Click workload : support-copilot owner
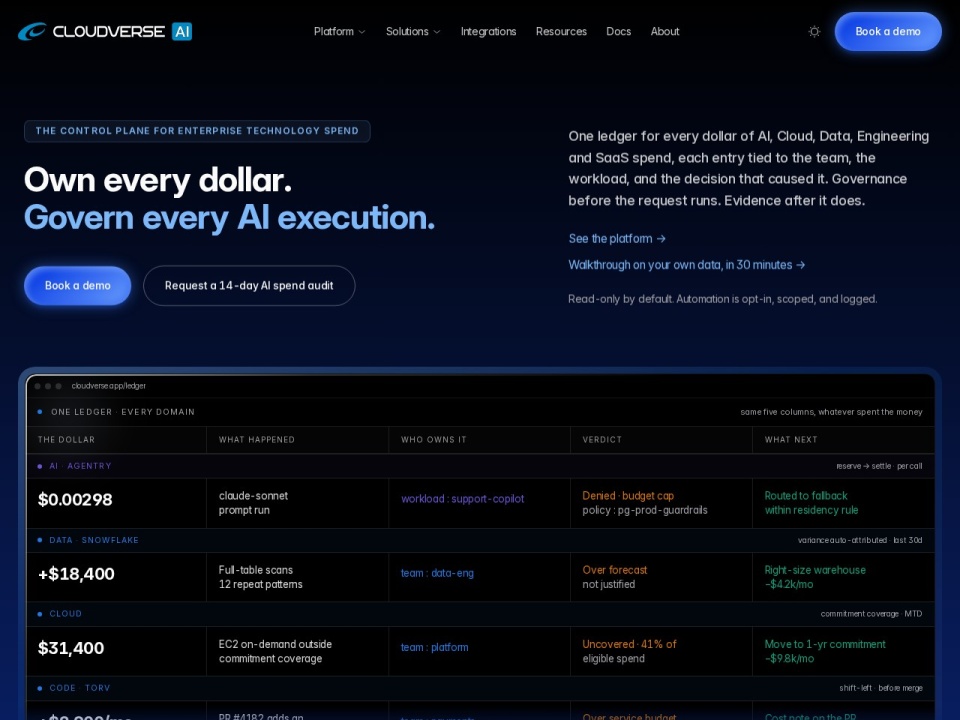 point(462,499)
